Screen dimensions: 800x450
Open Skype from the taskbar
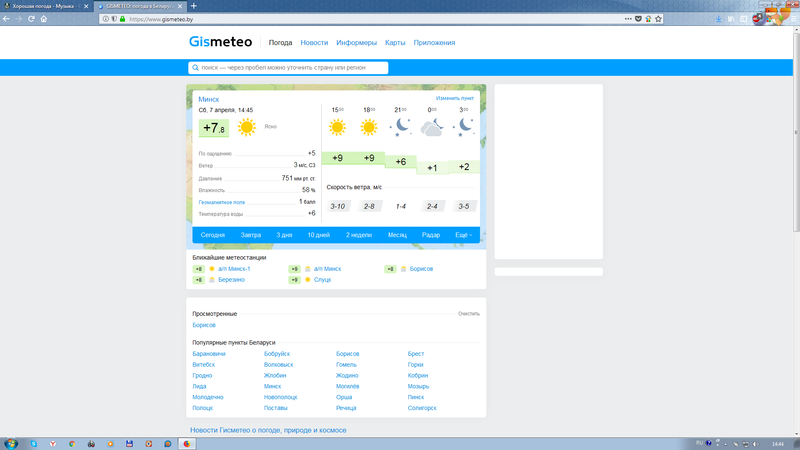point(34,444)
